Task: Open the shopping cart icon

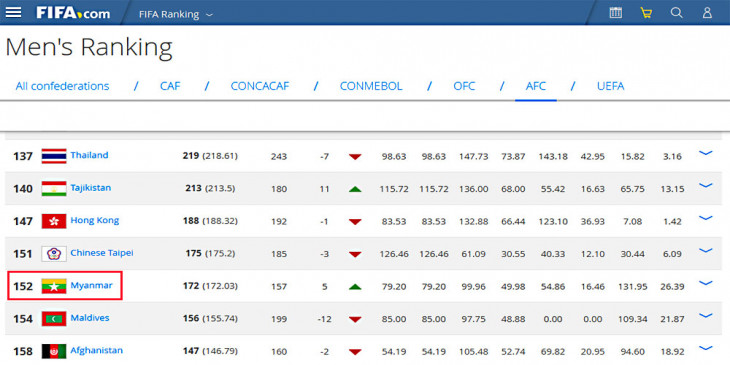Action: pyautogui.click(x=646, y=13)
